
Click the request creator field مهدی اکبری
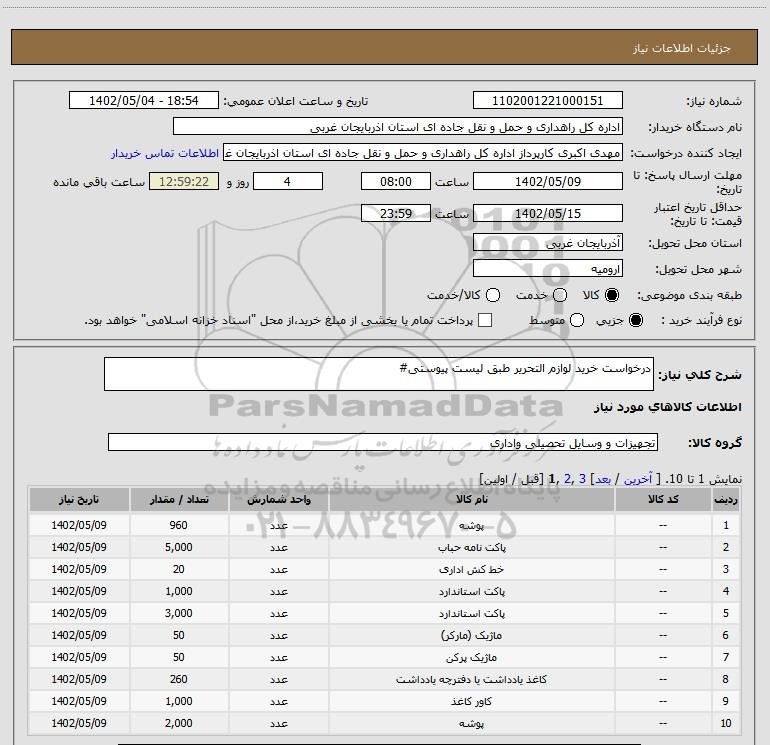point(423,153)
